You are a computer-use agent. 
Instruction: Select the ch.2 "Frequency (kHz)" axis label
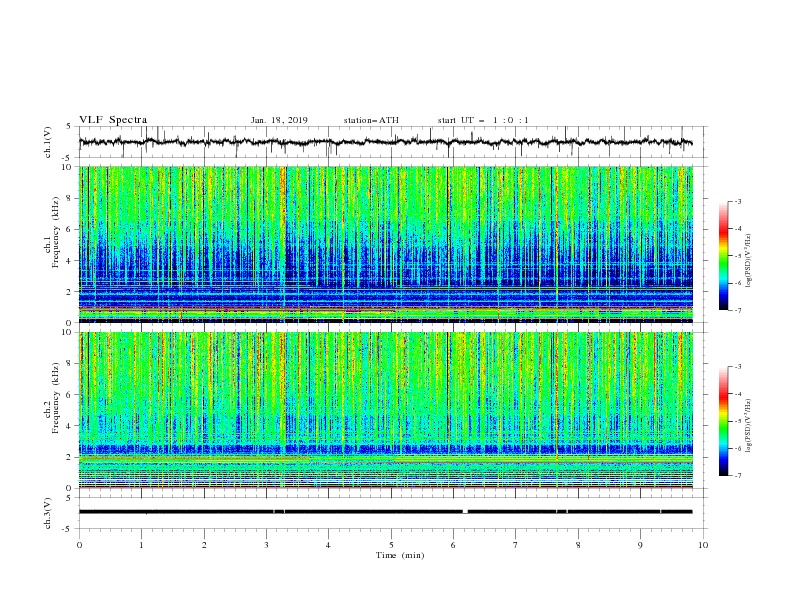pos(56,398)
